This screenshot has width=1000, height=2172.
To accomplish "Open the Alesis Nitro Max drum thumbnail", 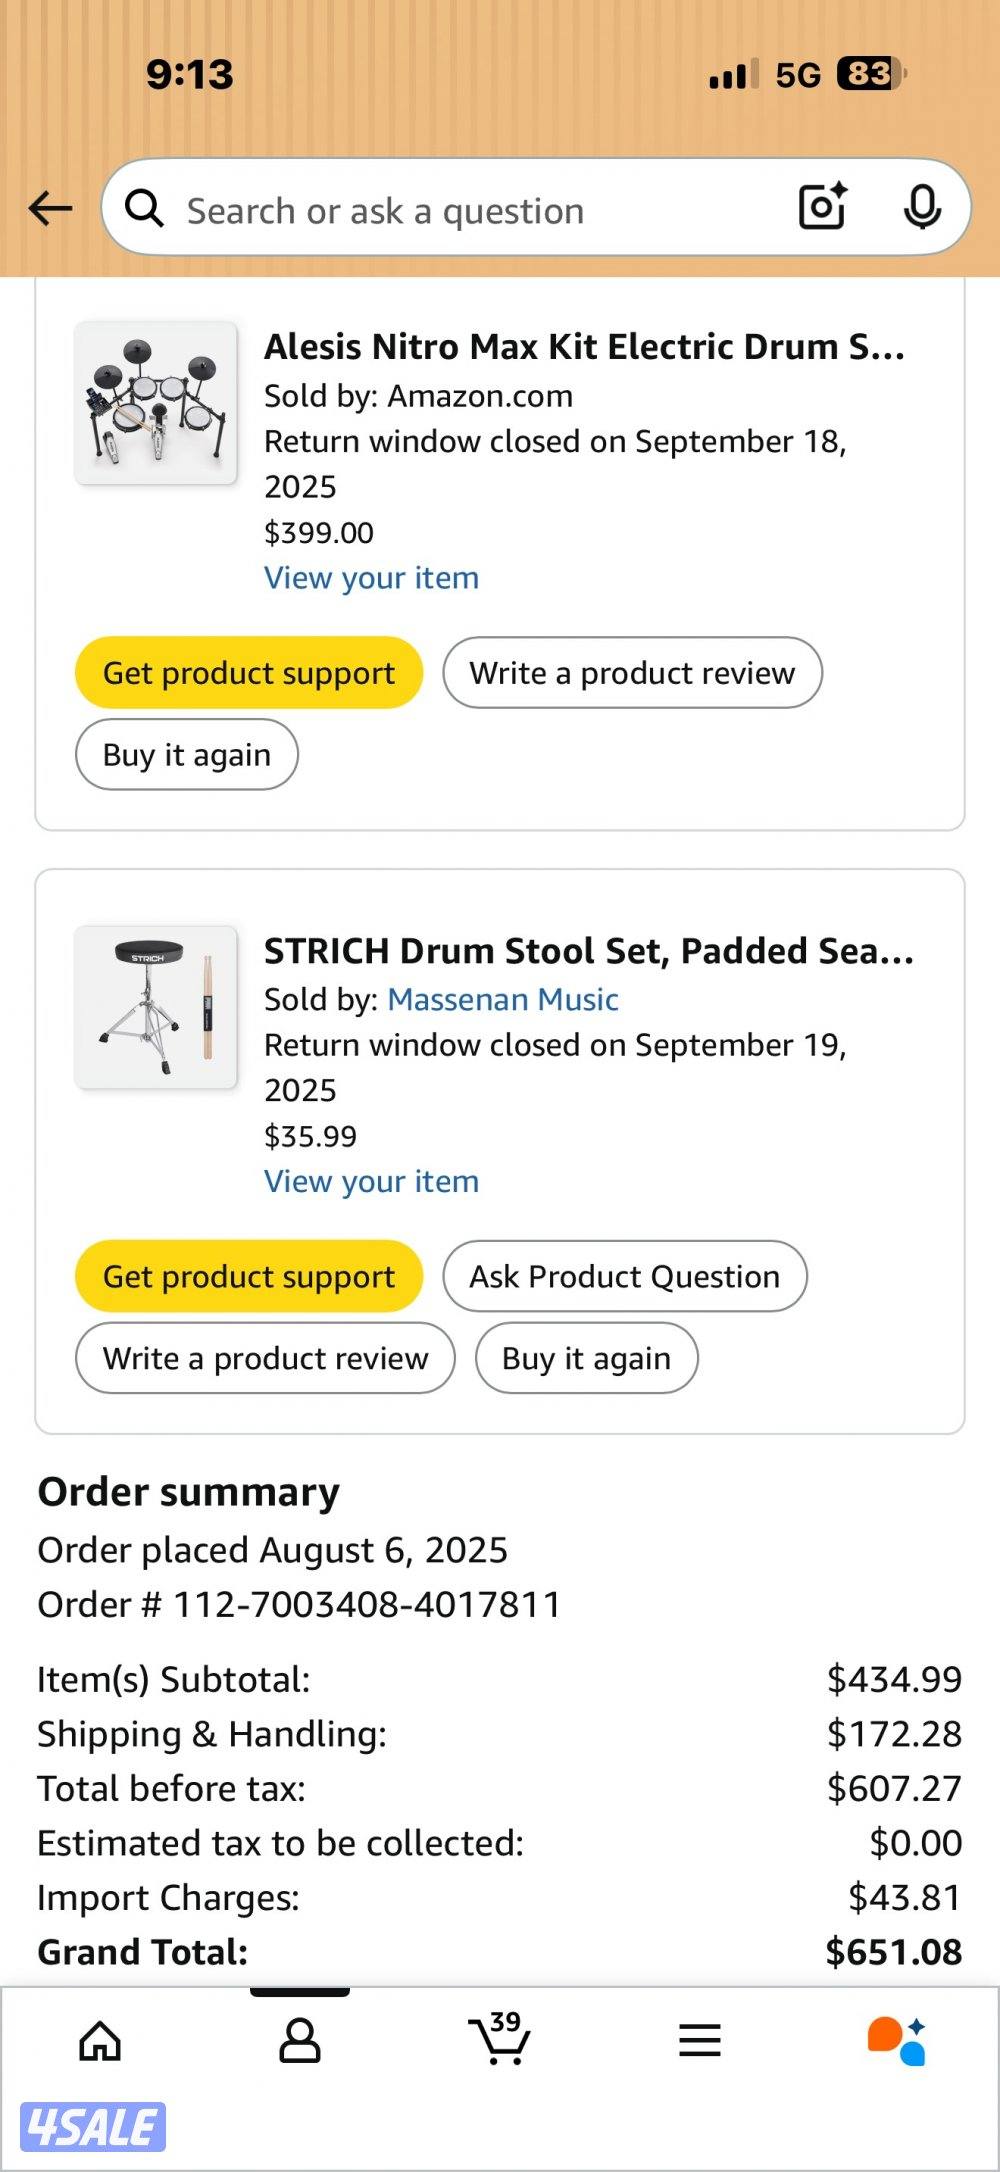I will (156, 403).
